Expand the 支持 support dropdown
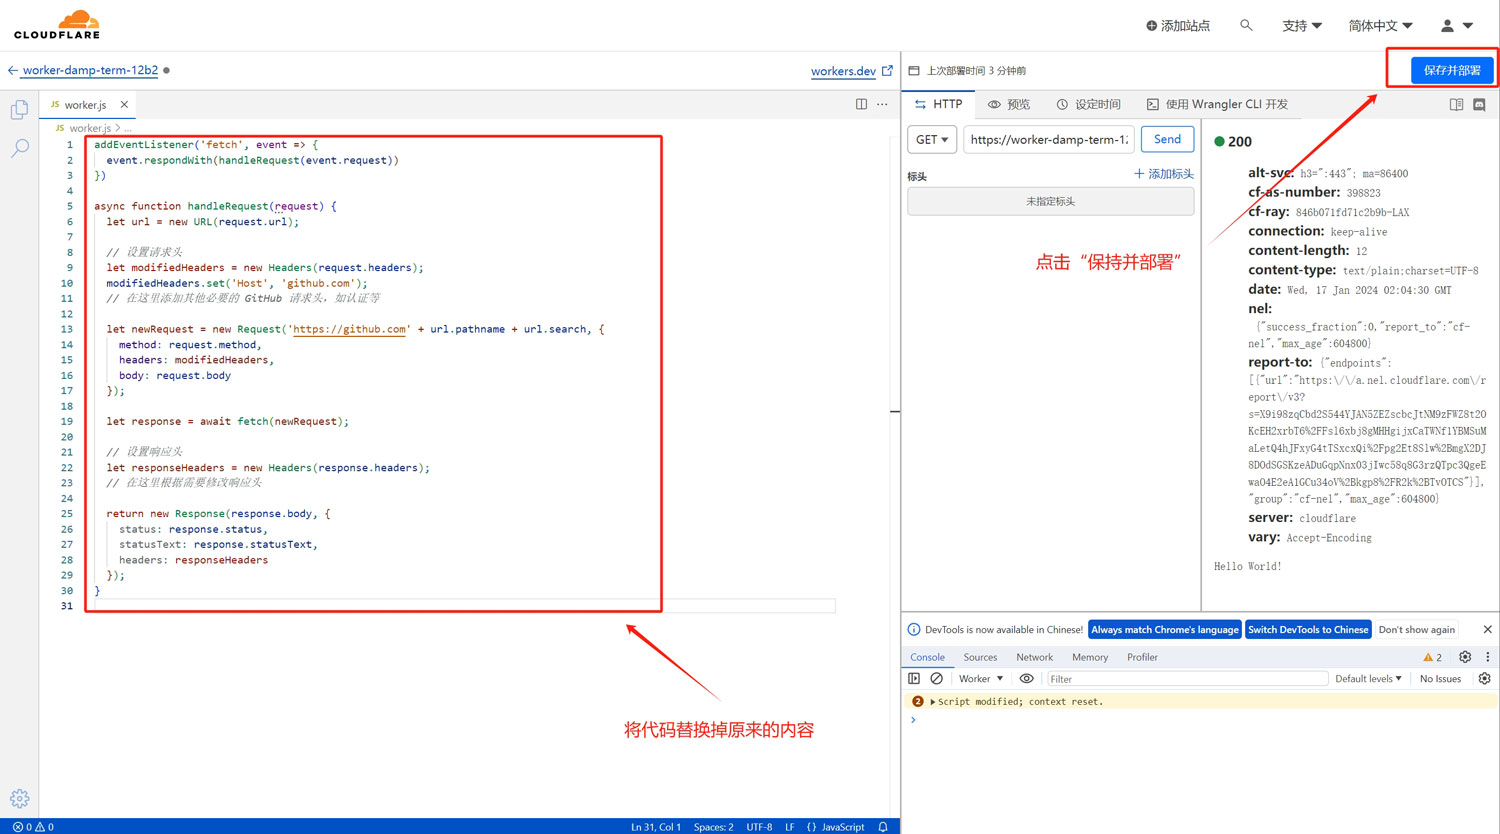This screenshot has height=834, width=1500. pos(1302,26)
